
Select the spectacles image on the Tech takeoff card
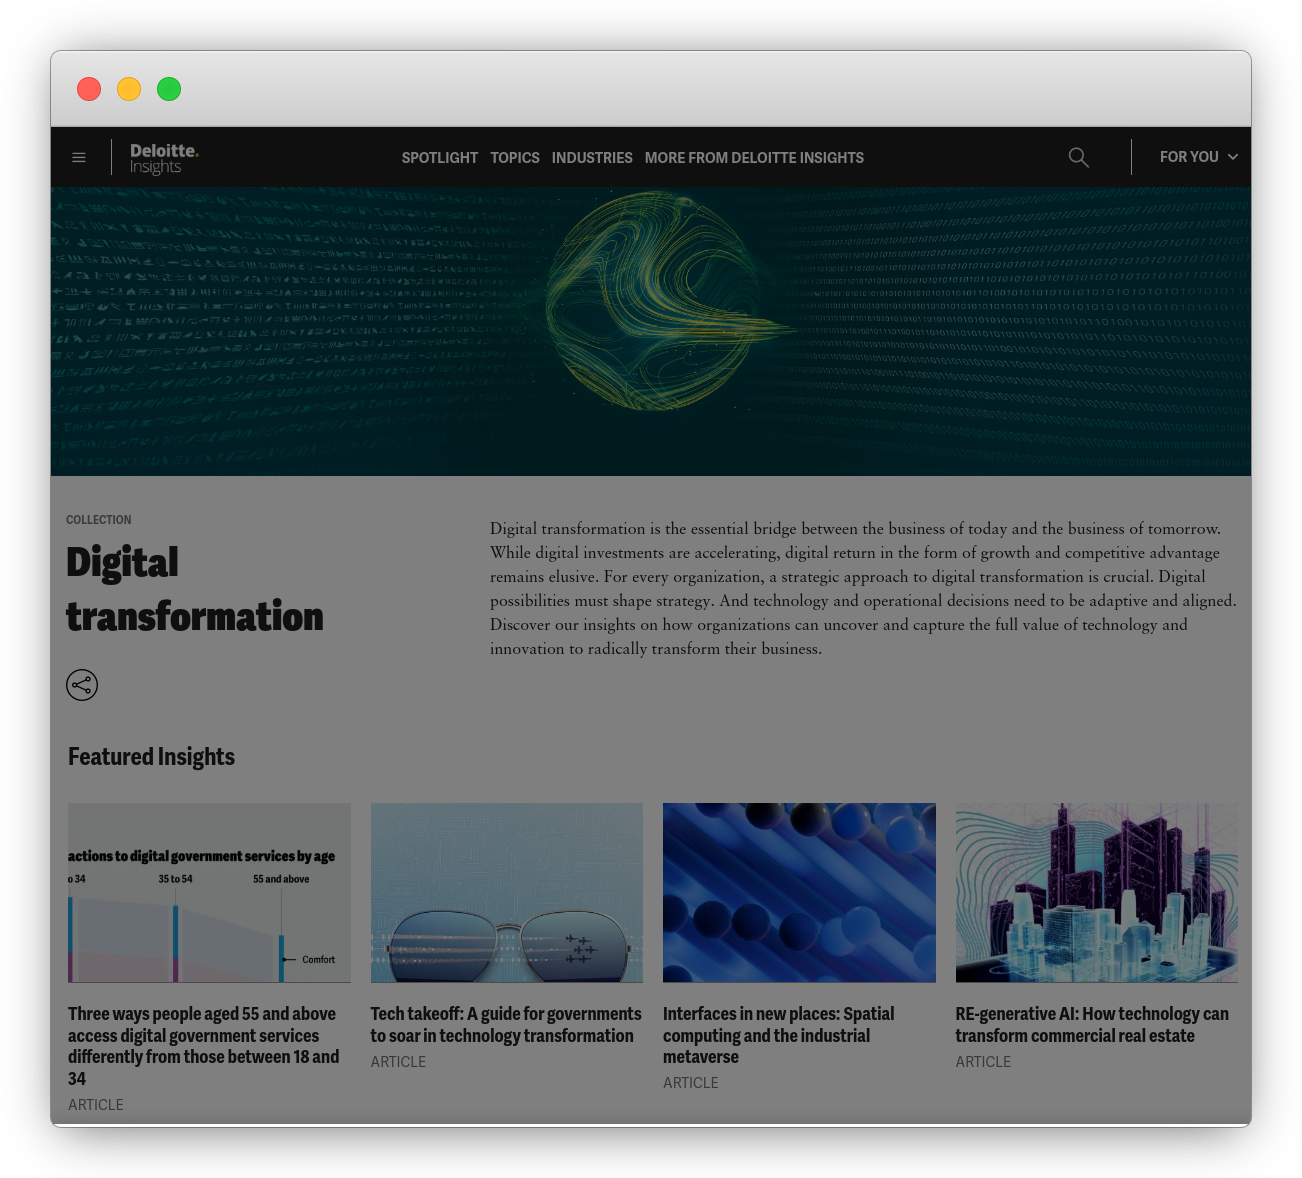(x=506, y=892)
